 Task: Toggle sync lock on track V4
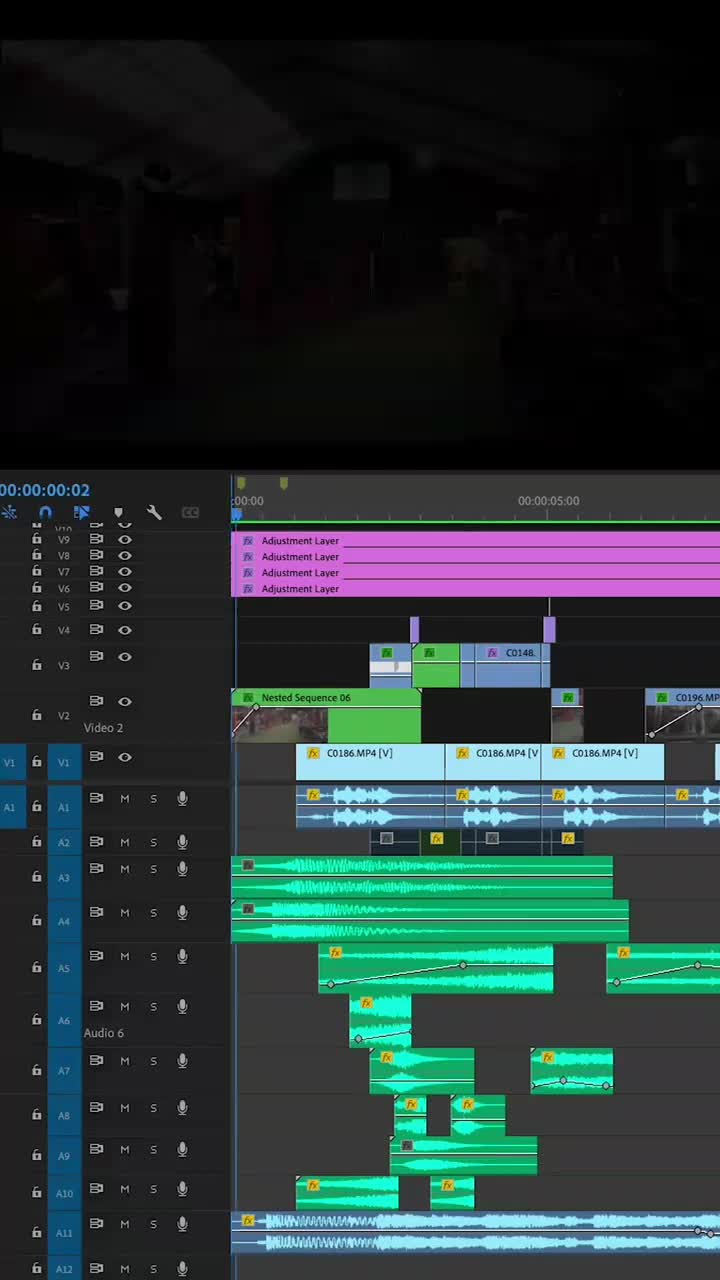tap(97, 630)
